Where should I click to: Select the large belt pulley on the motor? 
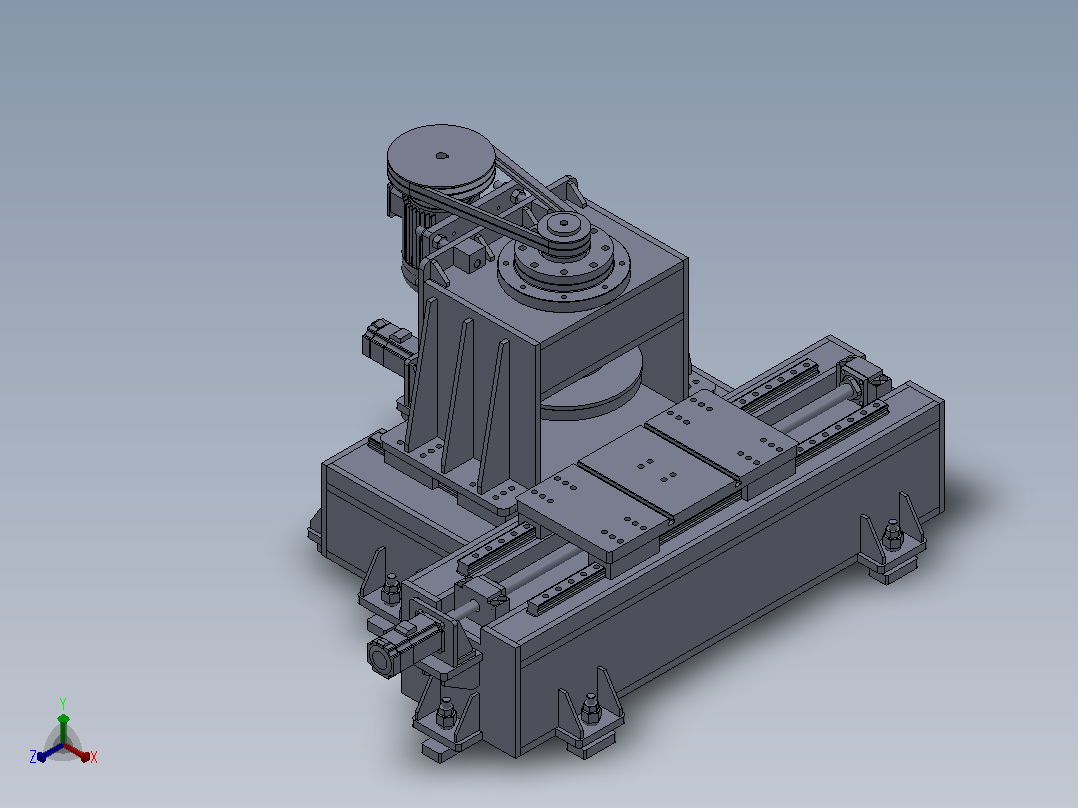pos(441,161)
